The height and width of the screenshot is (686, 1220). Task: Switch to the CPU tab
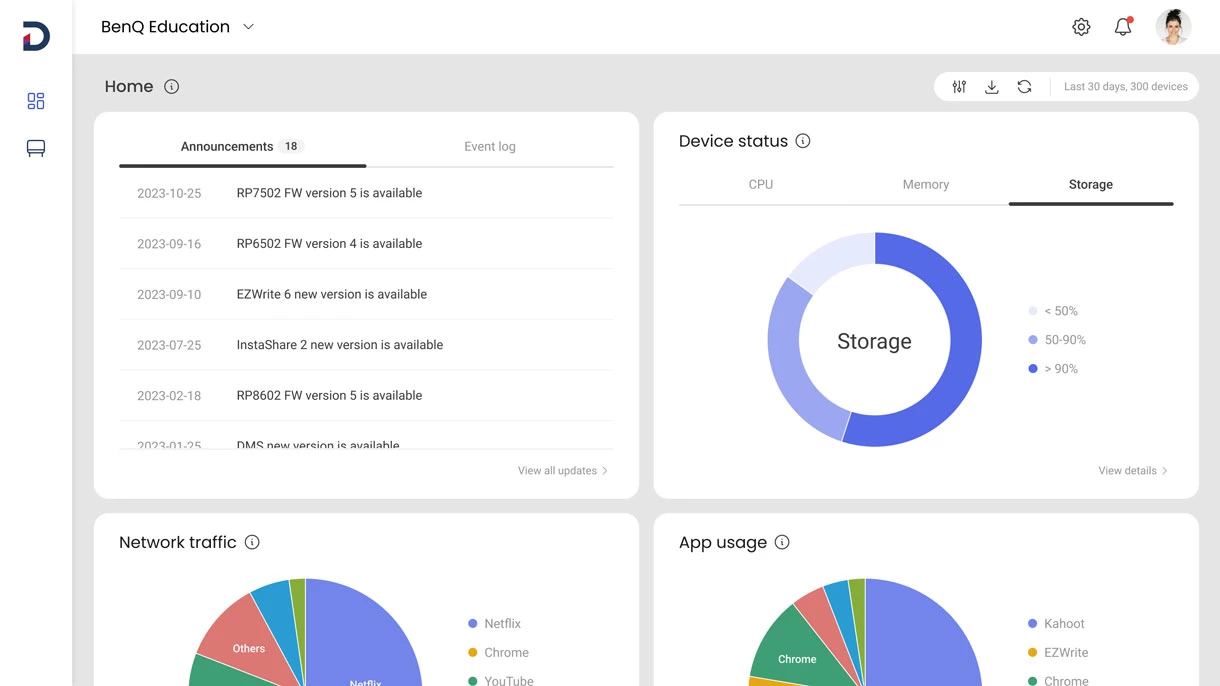click(x=761, y=185)
